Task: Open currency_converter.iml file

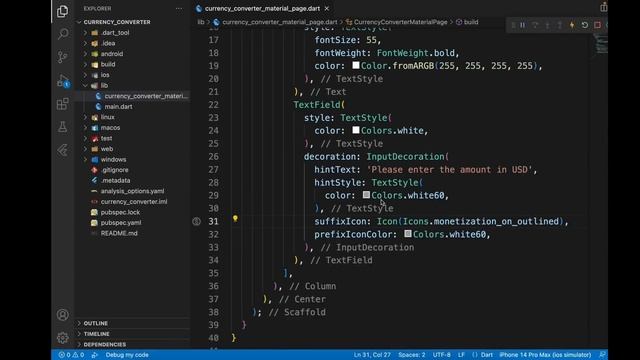Action: [133, 202]
